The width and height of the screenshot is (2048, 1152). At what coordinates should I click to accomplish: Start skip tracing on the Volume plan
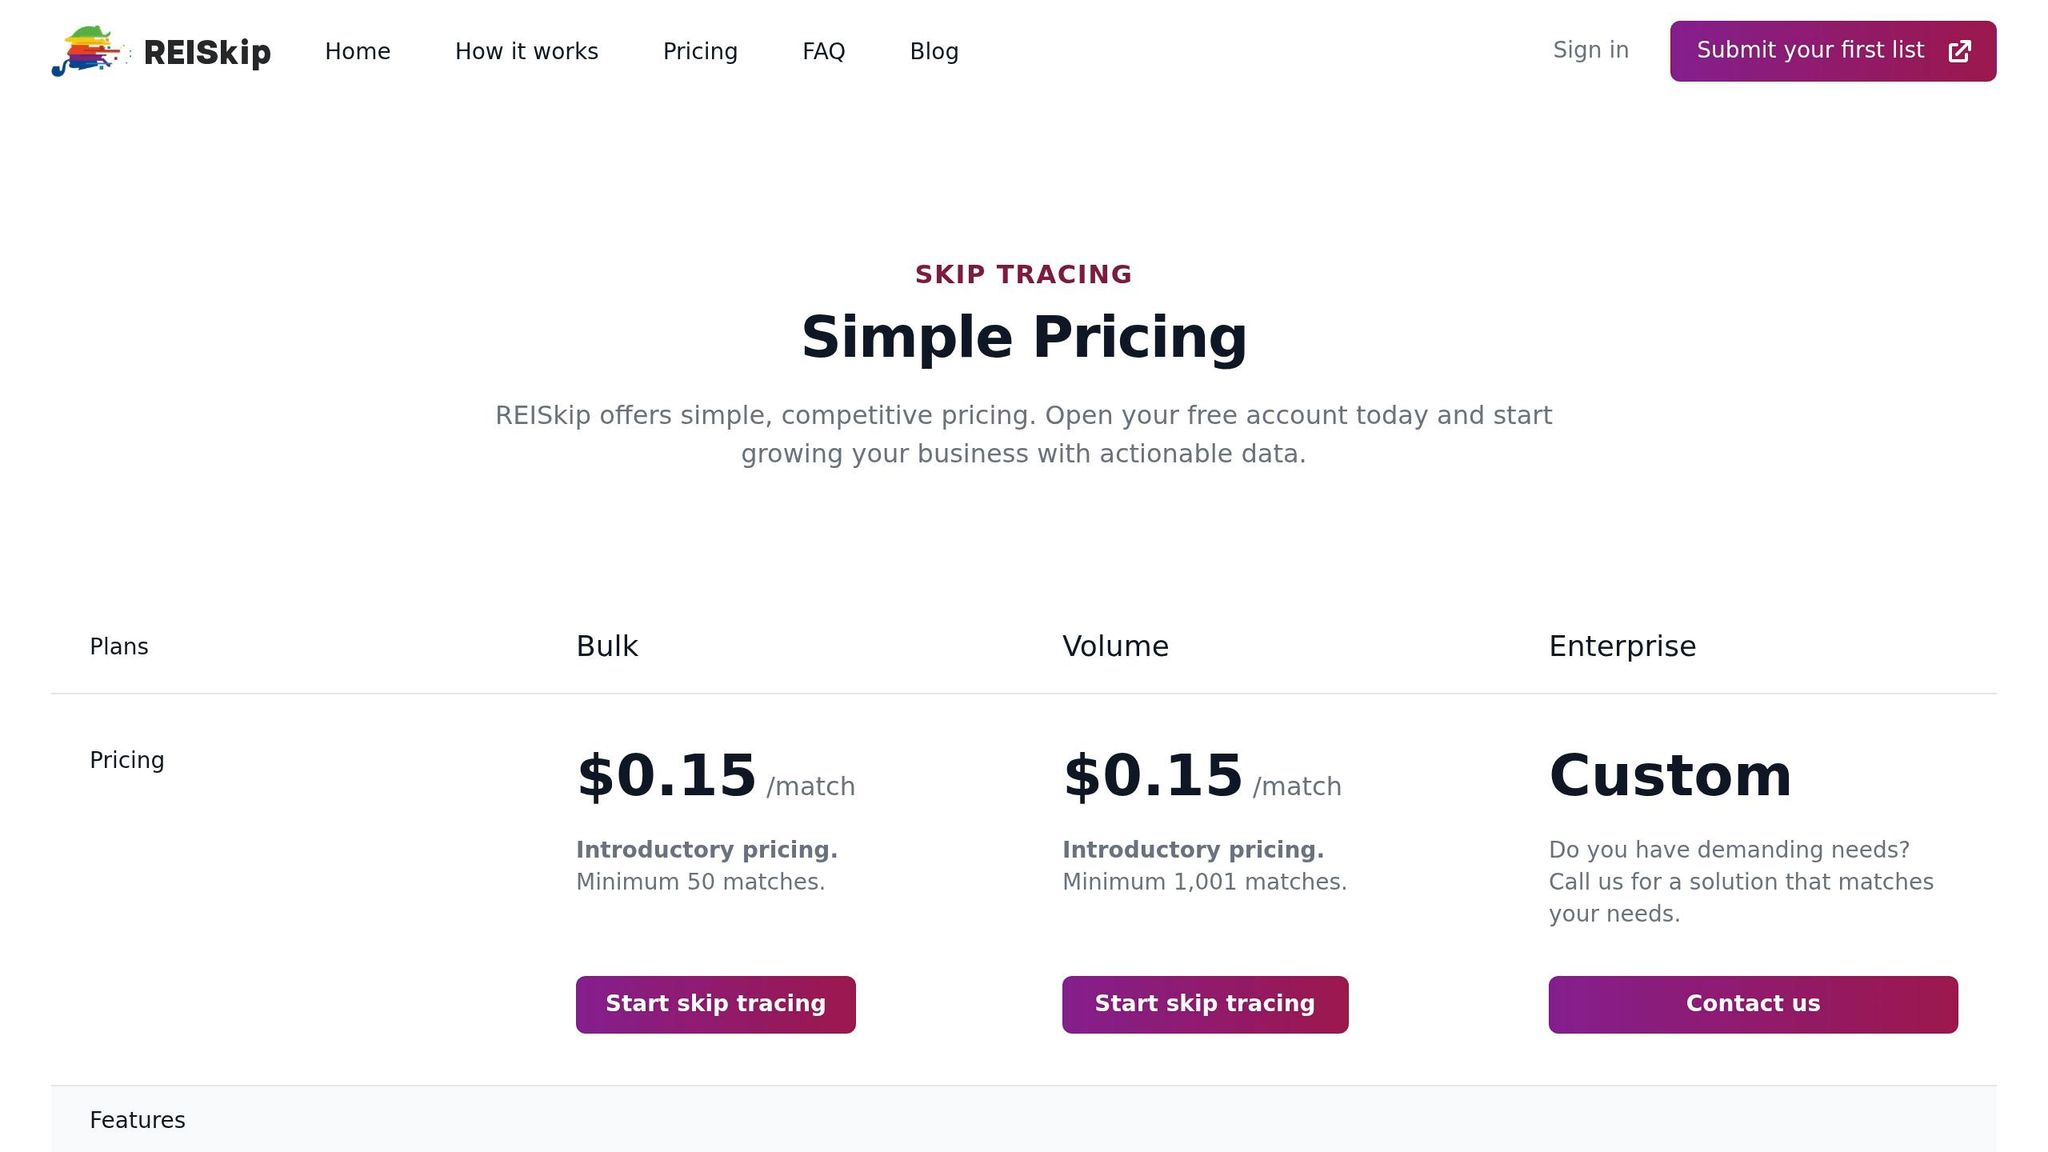1204,1004
